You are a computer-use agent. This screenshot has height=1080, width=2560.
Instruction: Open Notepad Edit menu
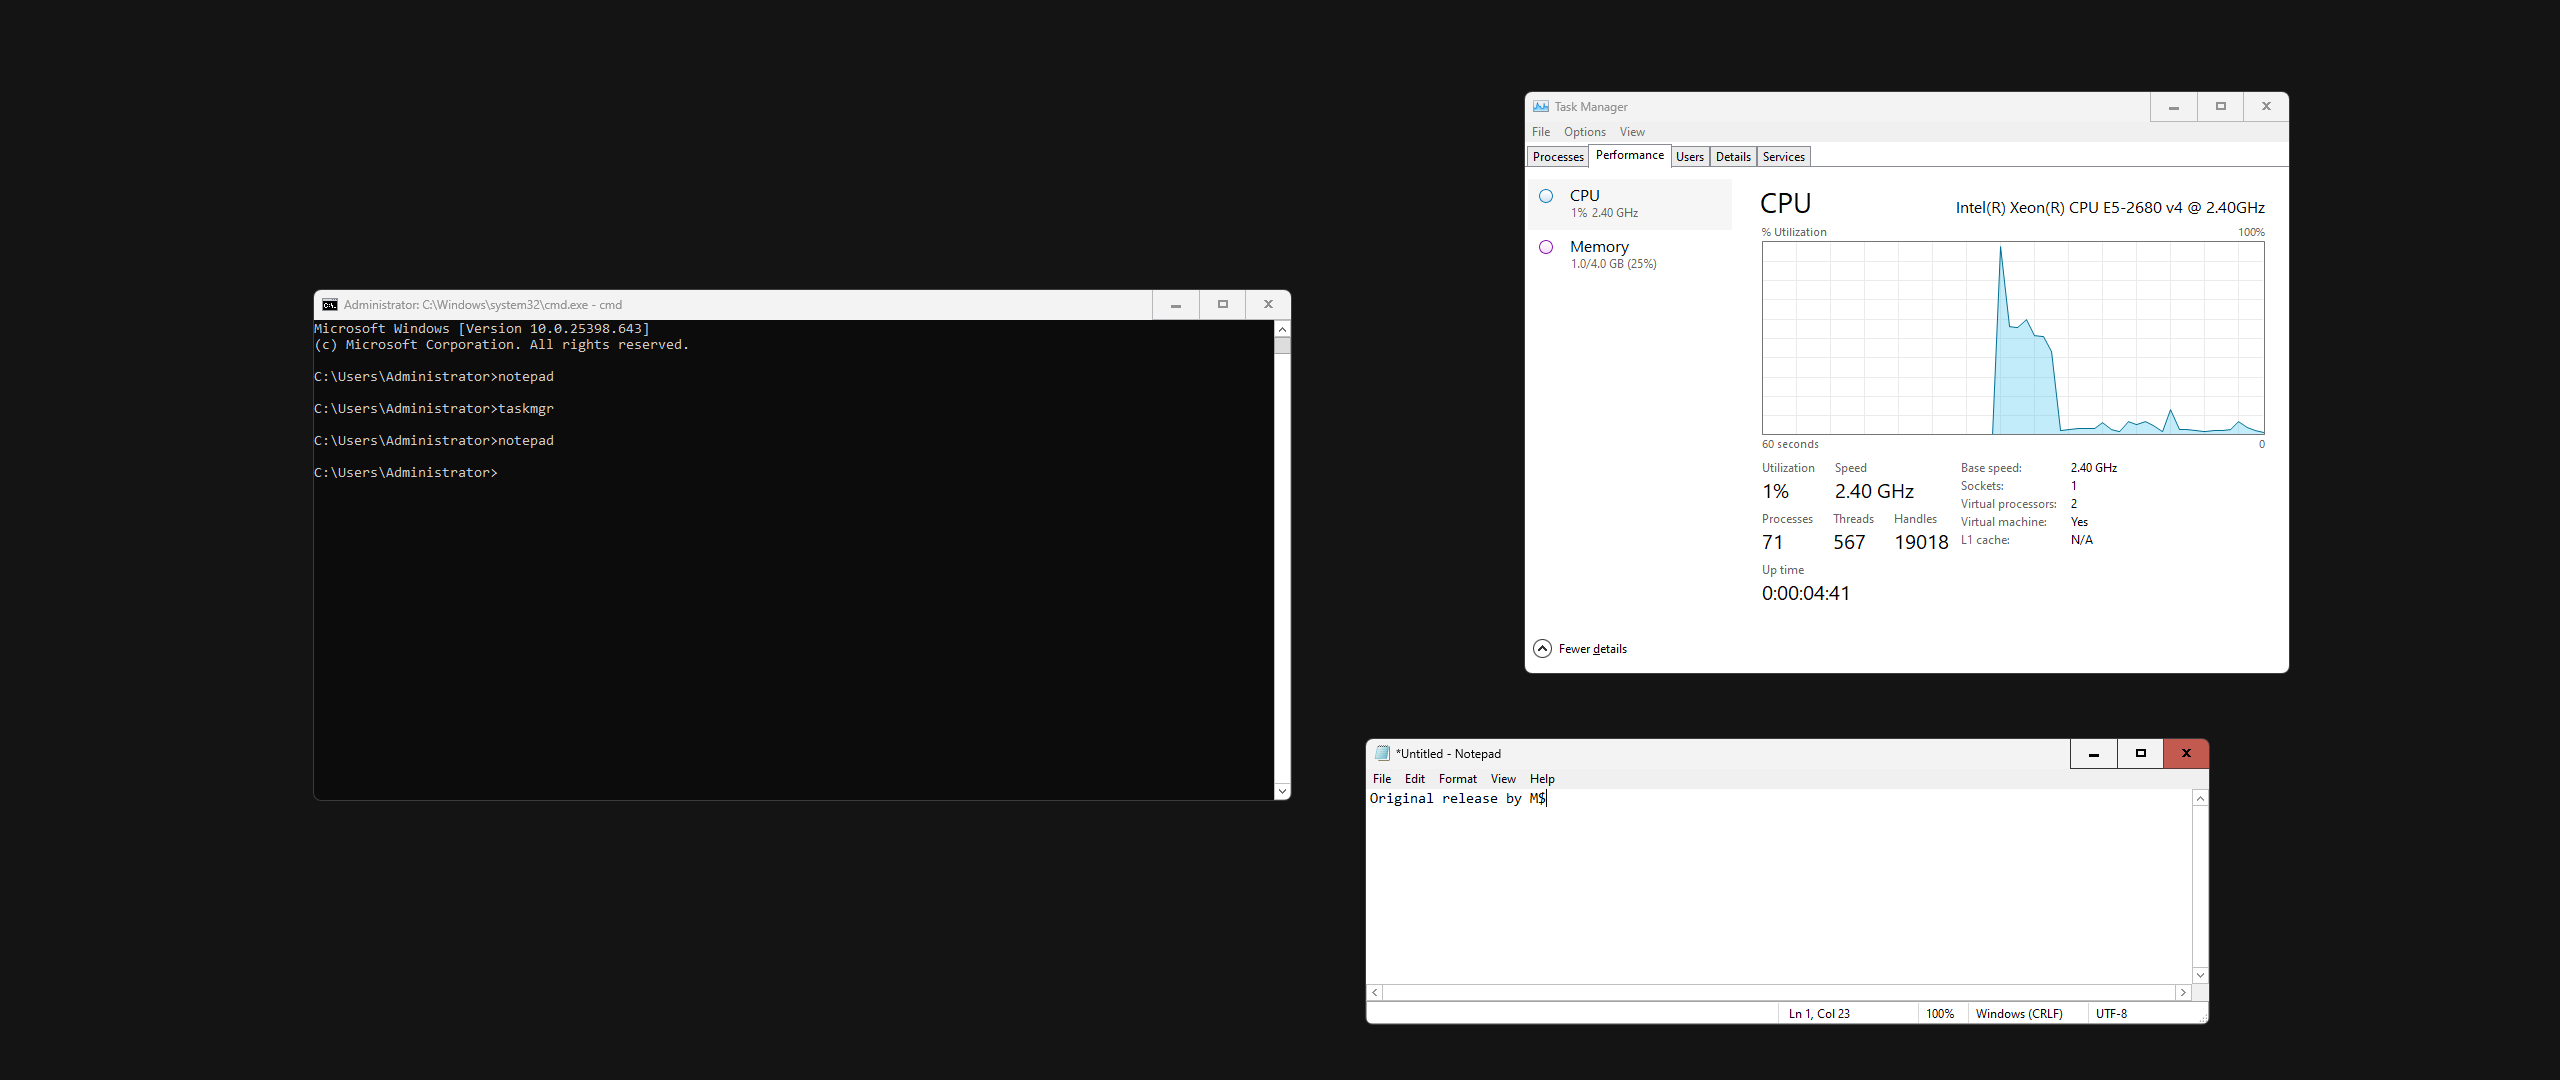pos(1414,779)
